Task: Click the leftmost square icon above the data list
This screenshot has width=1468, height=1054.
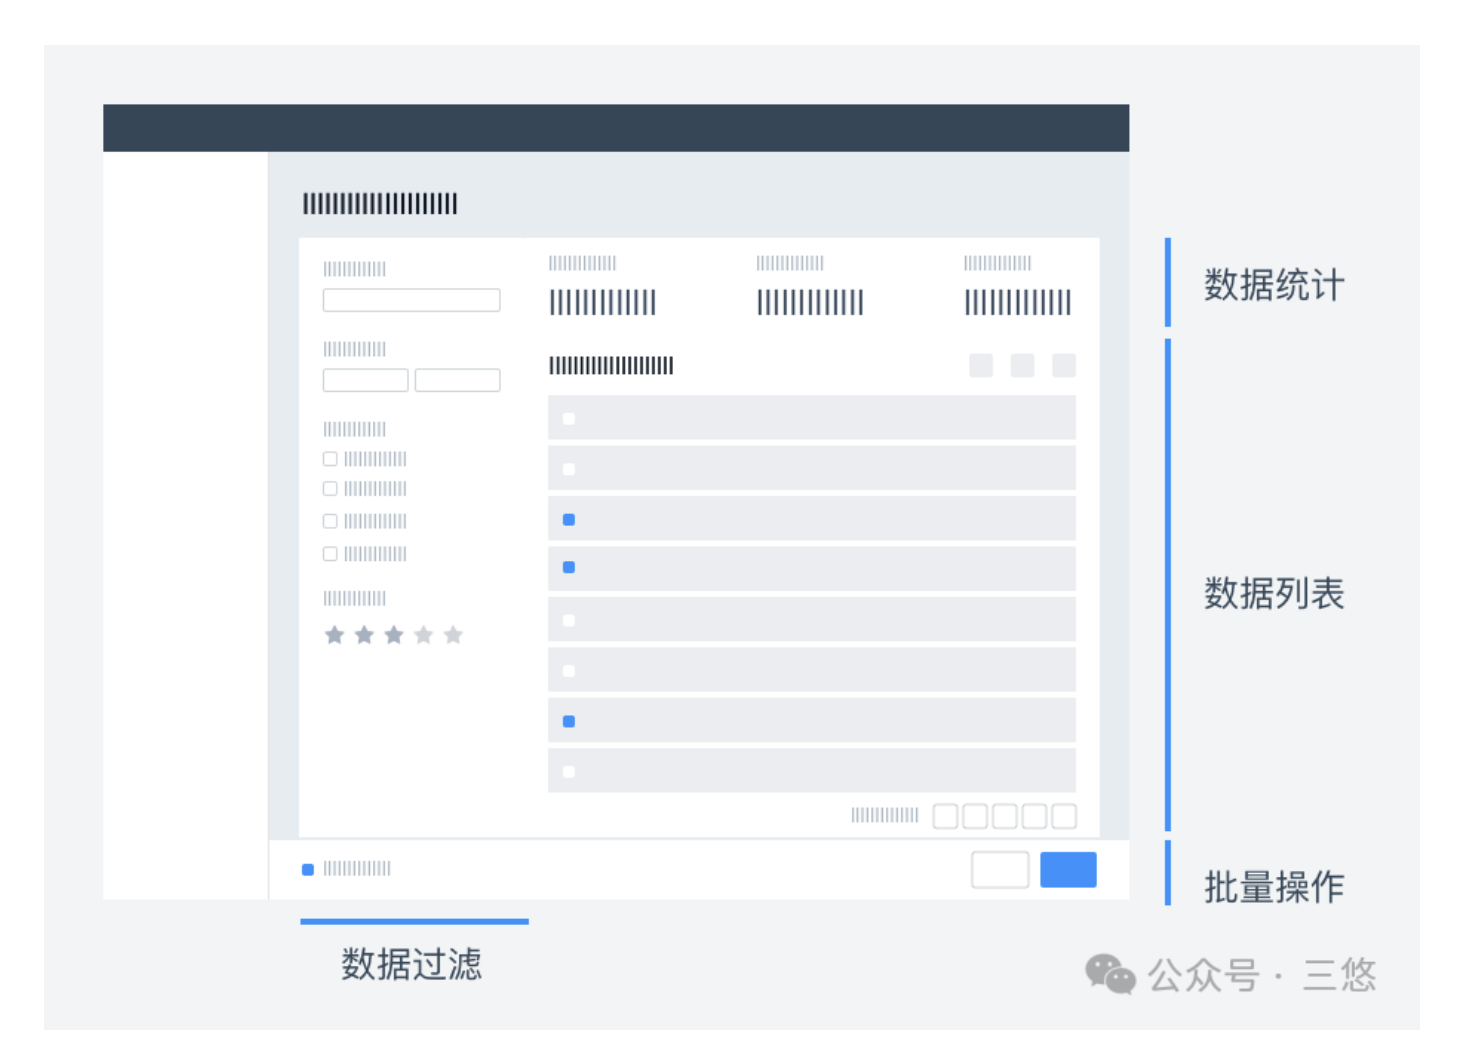Action: click(981, 365)
